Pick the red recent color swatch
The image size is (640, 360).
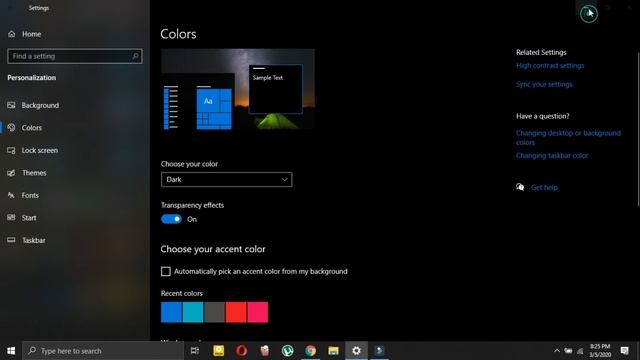pyautogui.click(x=236, y=312)
